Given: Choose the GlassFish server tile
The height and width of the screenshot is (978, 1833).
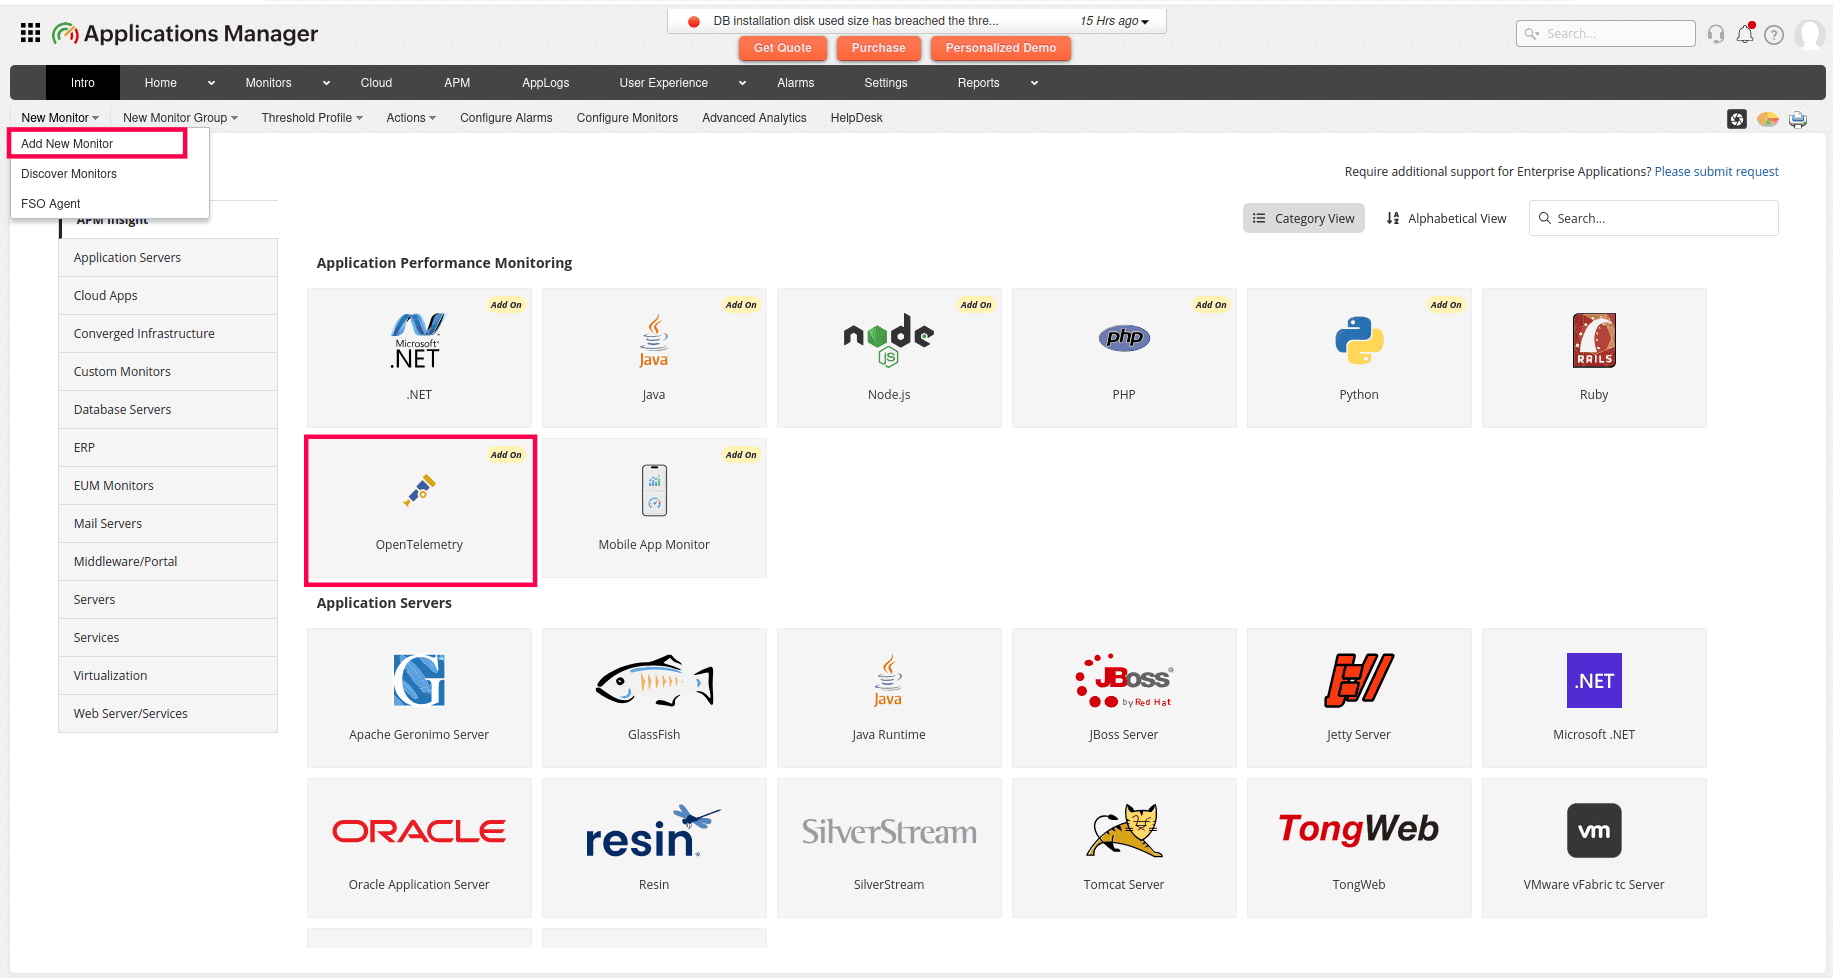Looking at the screenshot, I should (654, 698).
